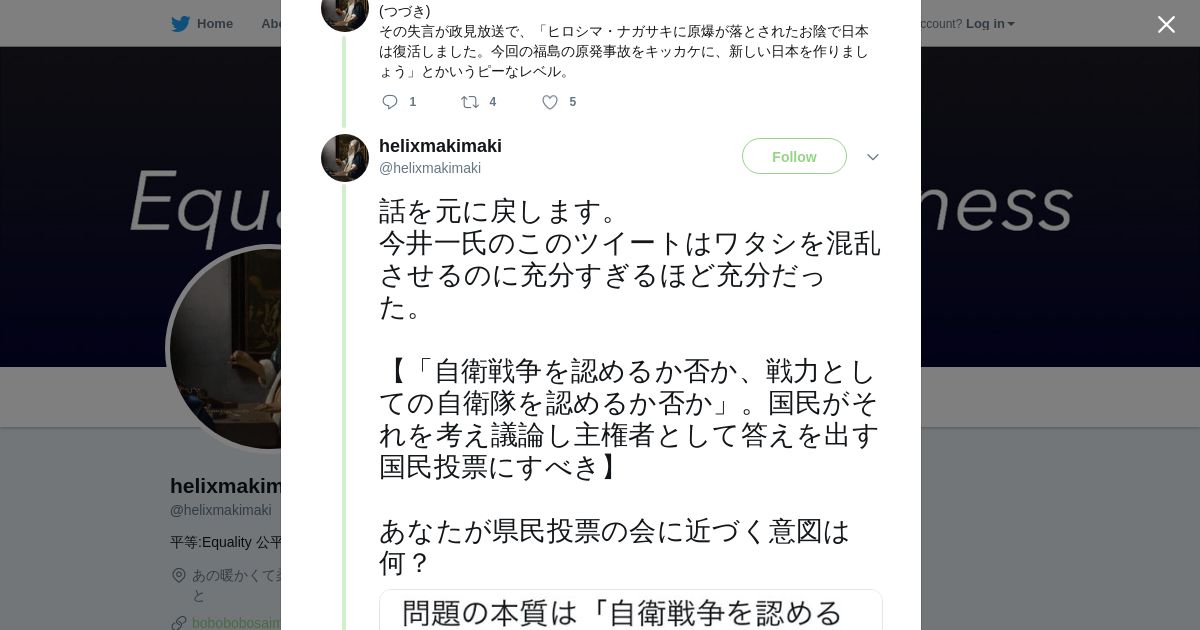Follow helixmakimaki with the Follow button
This screenshot has height=630, width=1200.
[794, 157]
